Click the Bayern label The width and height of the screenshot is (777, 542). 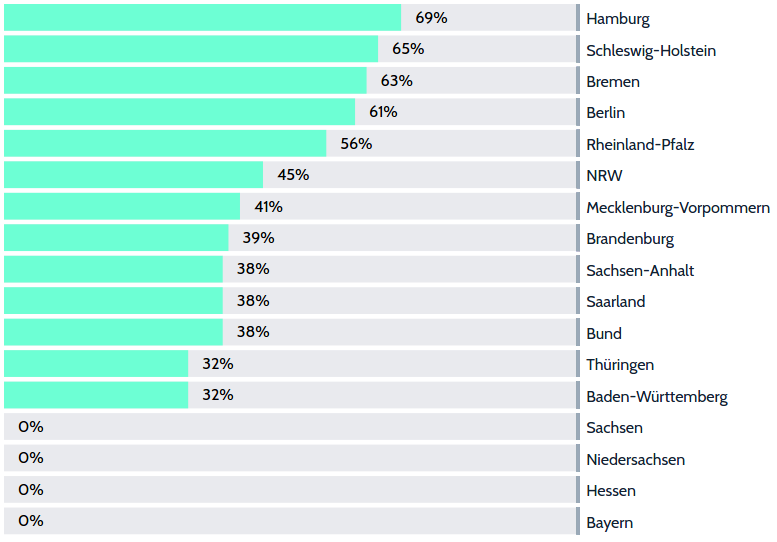pyautogui.click(x=610, y=522)
